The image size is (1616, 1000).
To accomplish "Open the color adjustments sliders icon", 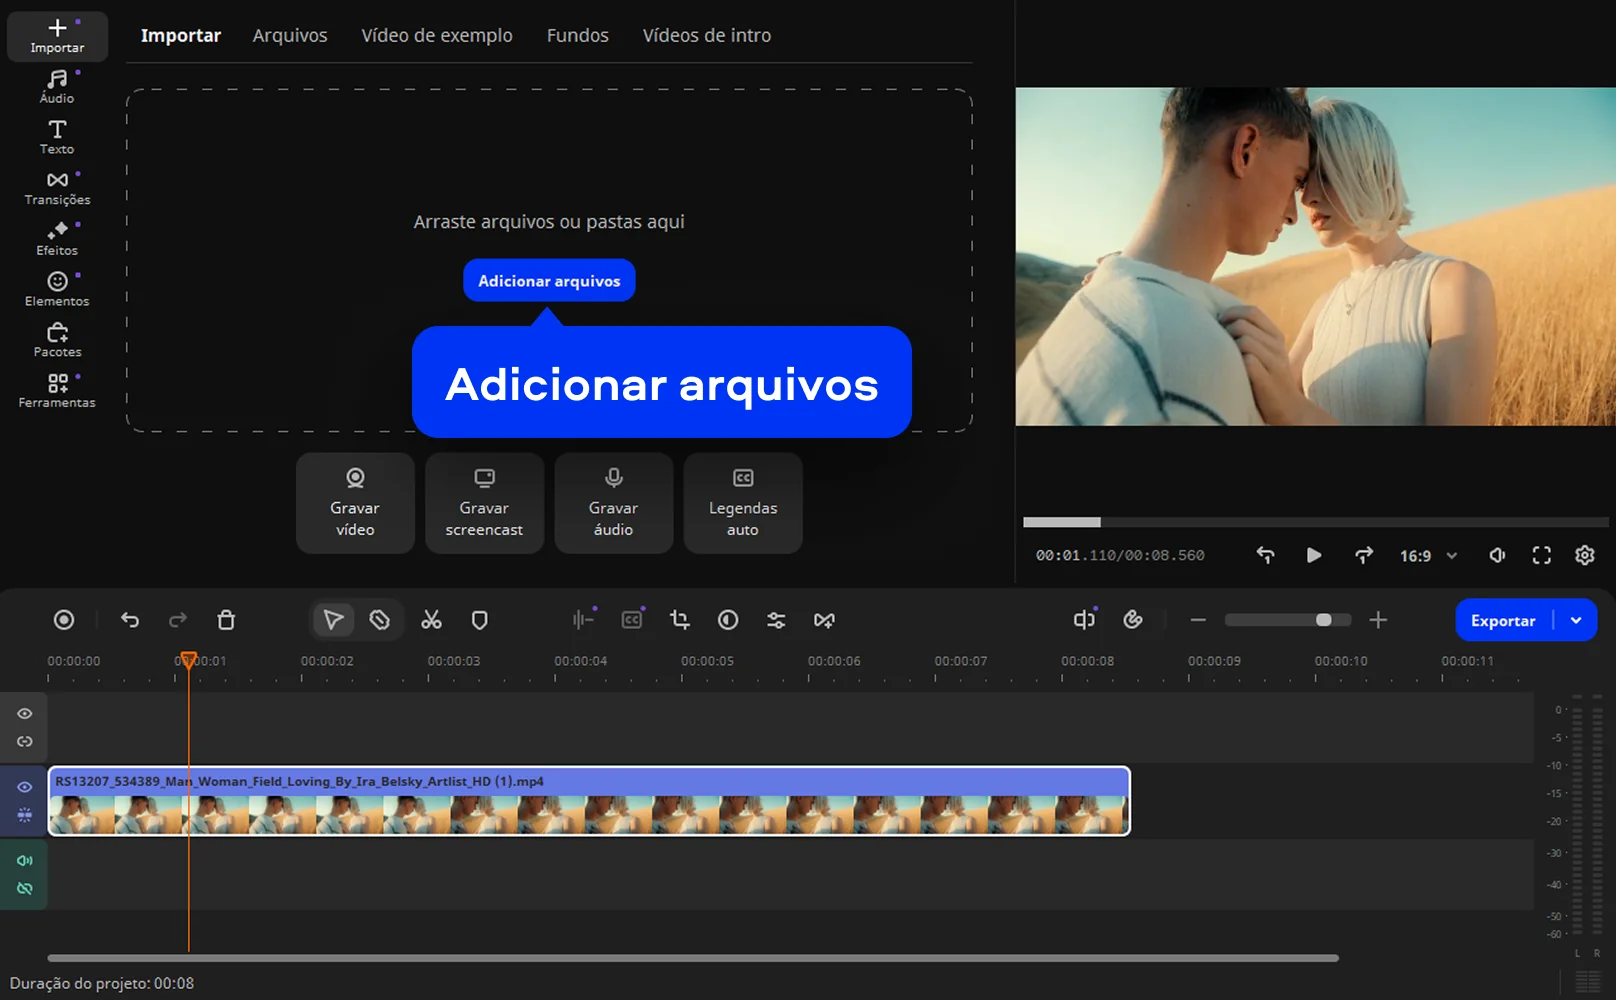I will (x=776, y=620).
